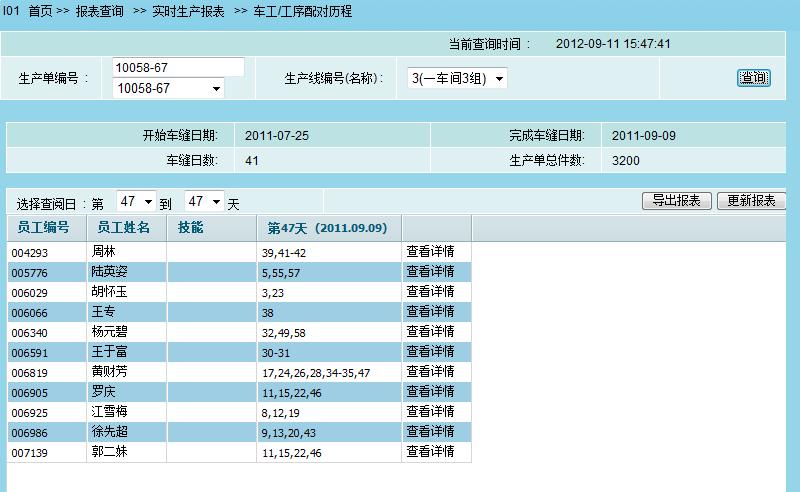
Task: Open 查看详情 for 江雪梅
Action: [430, 412]
